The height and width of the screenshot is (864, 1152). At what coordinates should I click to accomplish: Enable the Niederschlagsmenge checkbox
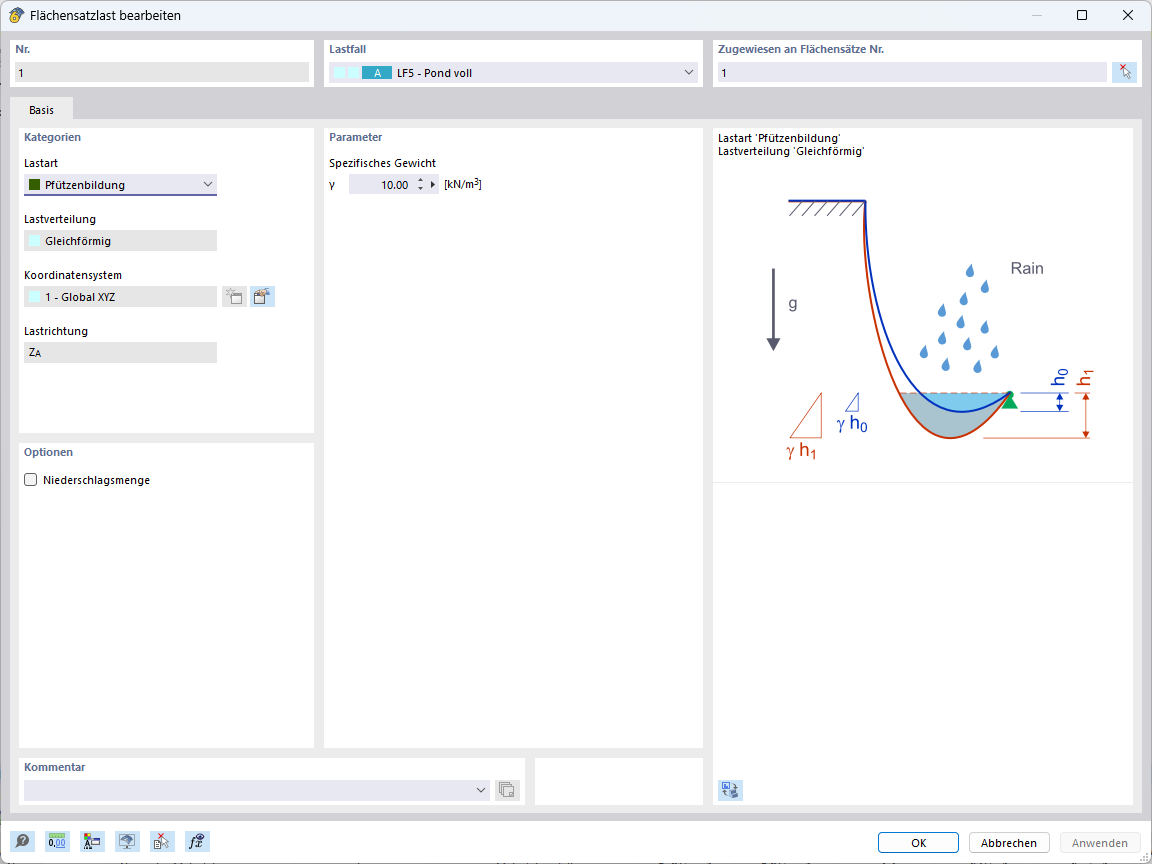pos(31,480)
